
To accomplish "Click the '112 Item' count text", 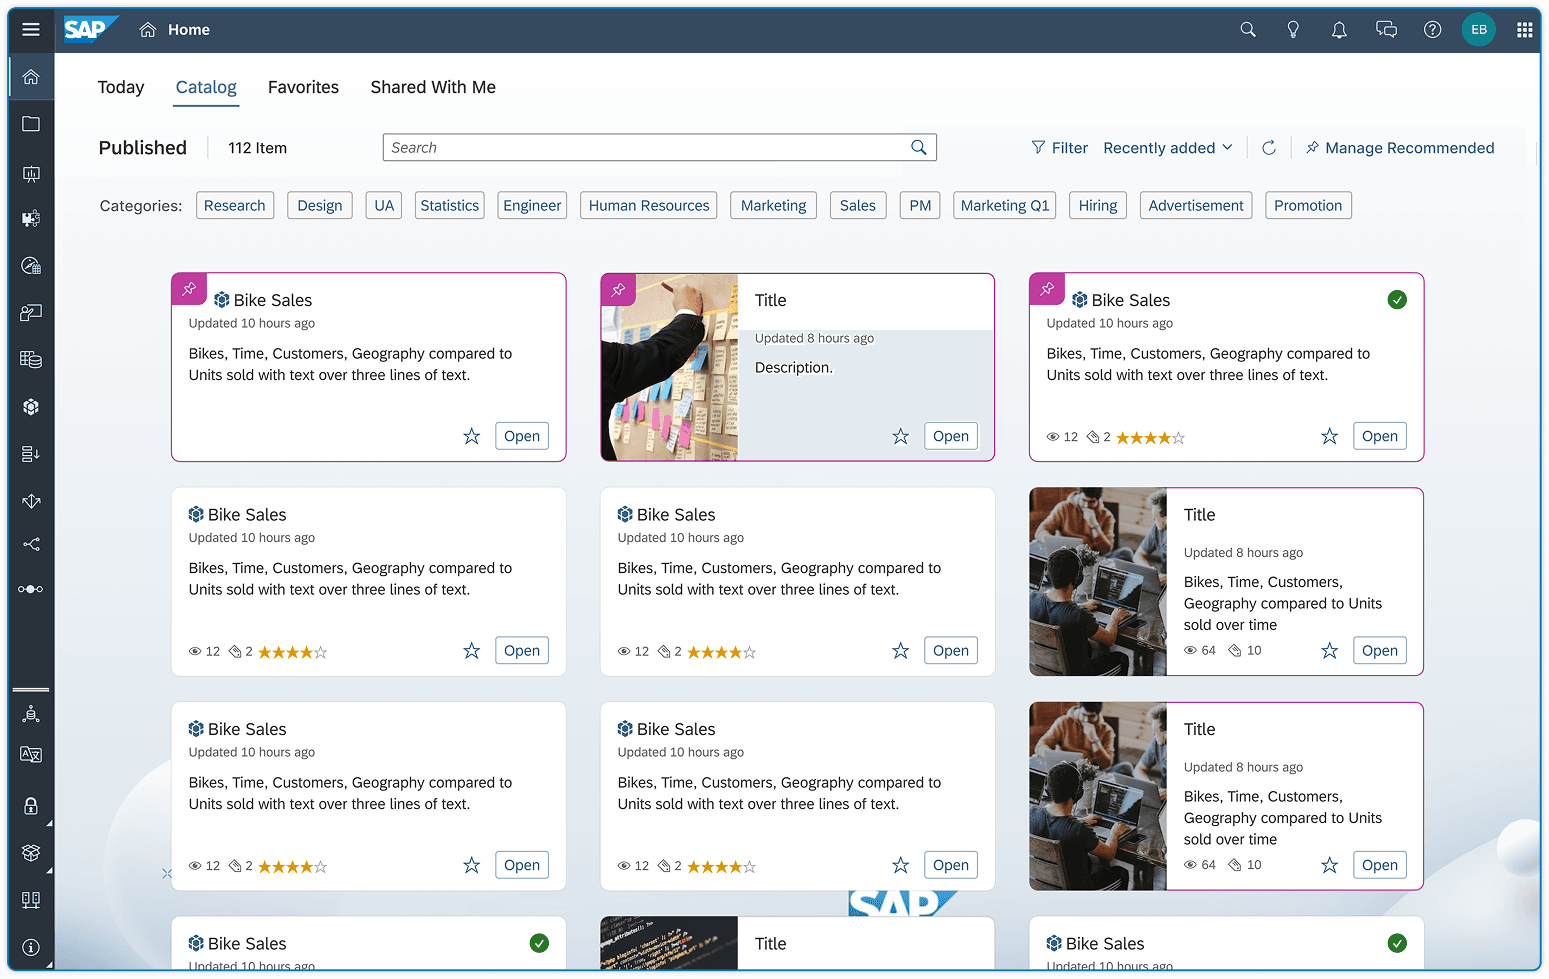I will click(257, 148).
